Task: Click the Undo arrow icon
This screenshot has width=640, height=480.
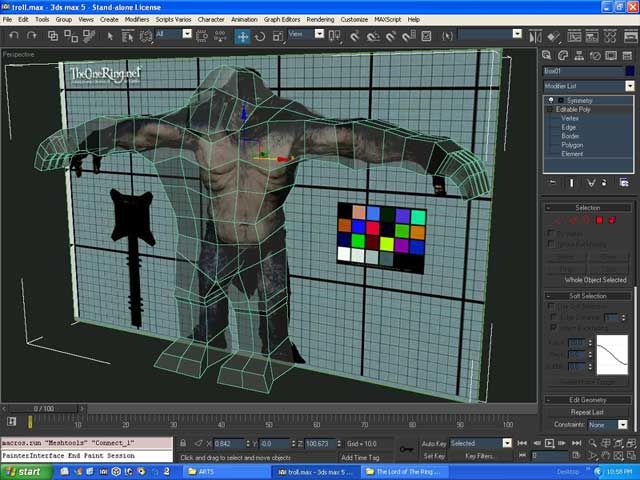Action: (13, 36)
